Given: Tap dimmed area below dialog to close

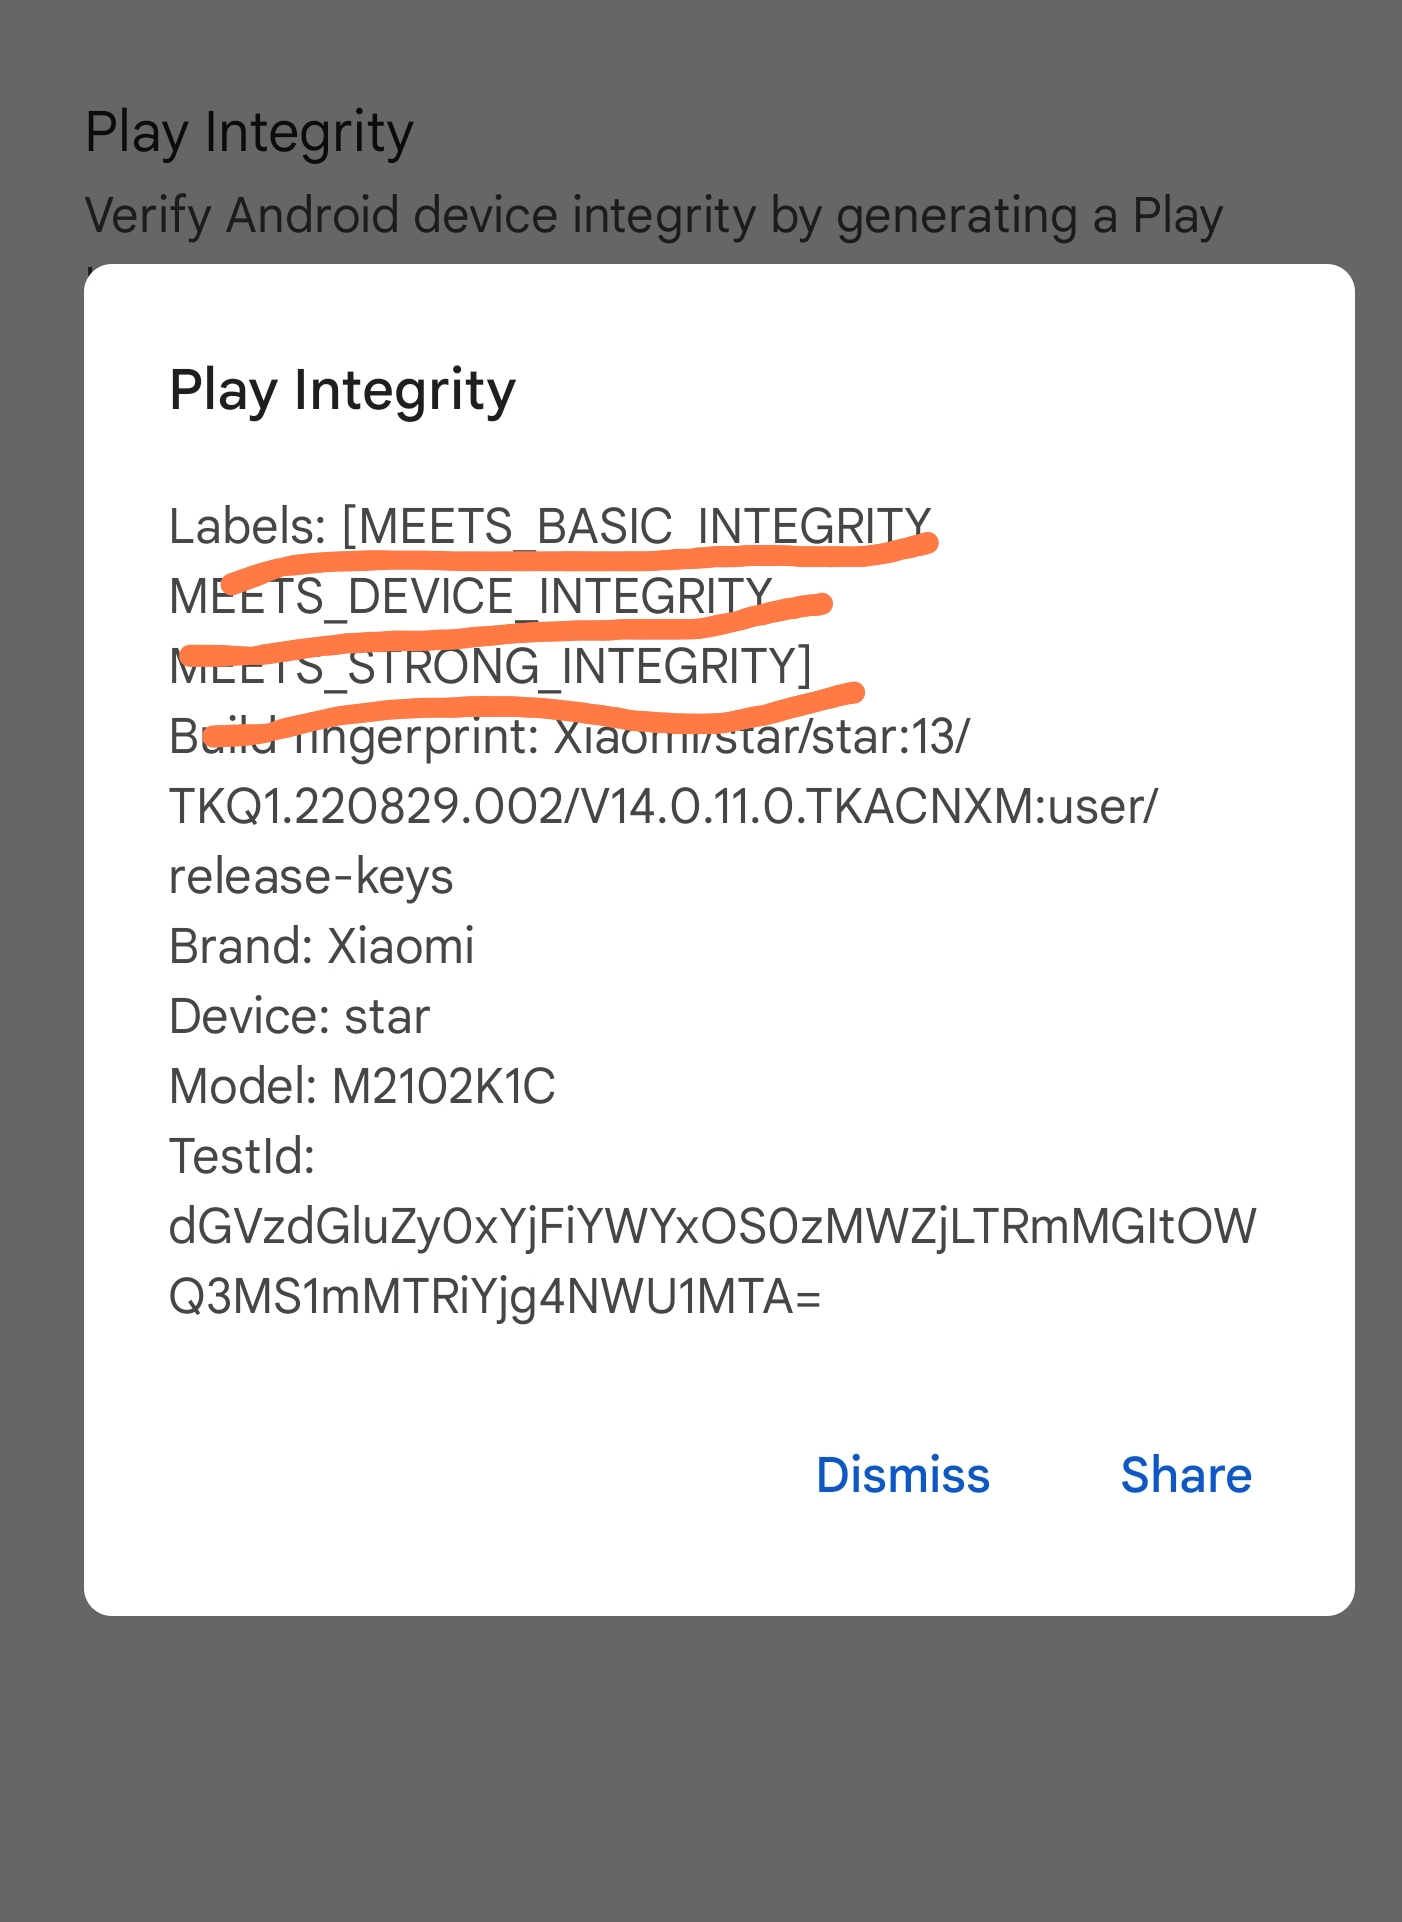Looking at the screenshot, I should point(700,1770).
